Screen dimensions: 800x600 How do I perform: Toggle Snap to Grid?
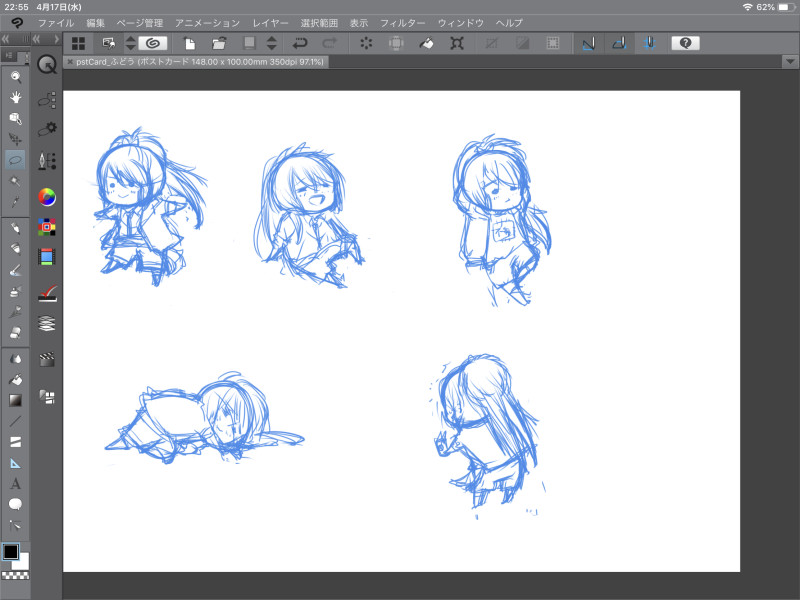(x=649, y=43)
